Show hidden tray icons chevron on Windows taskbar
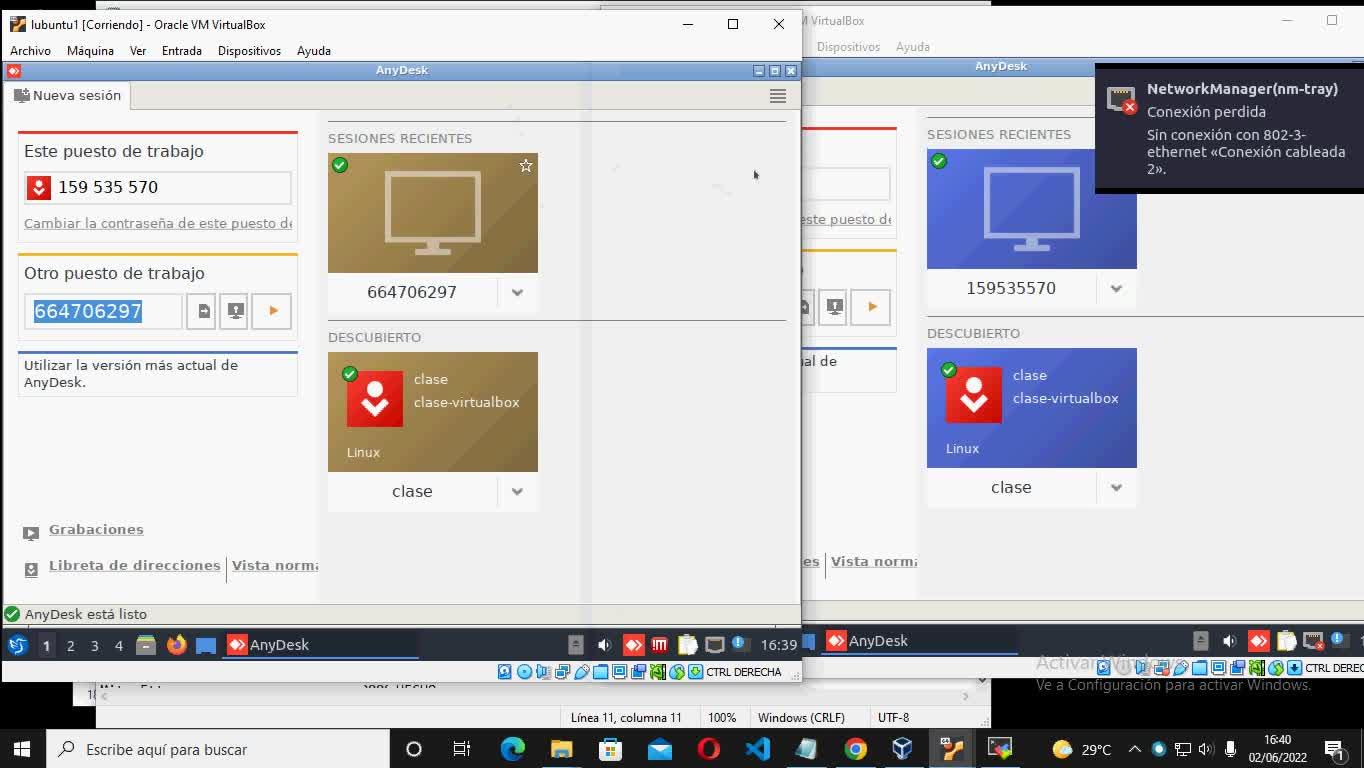The height and width of the screenshot is (768, 1364). coord(1135,749)
